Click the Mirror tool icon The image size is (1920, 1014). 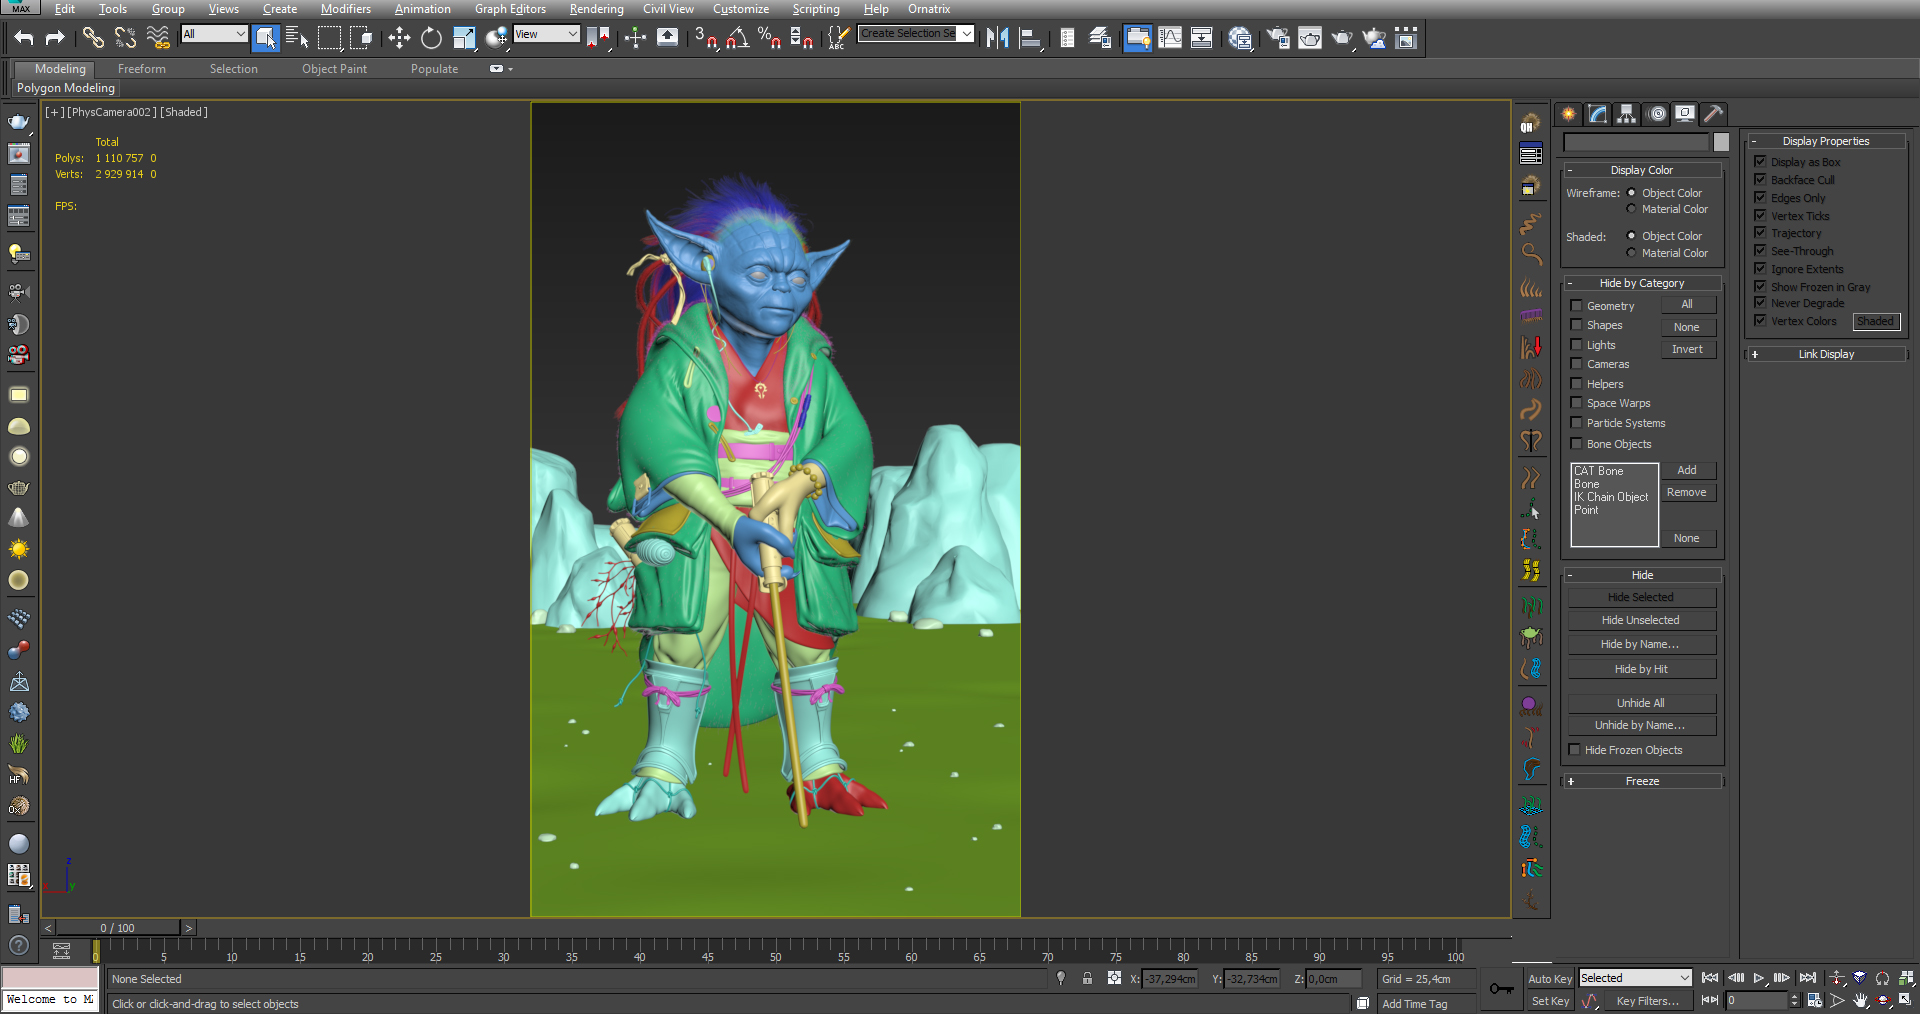[x=997, y=38]
